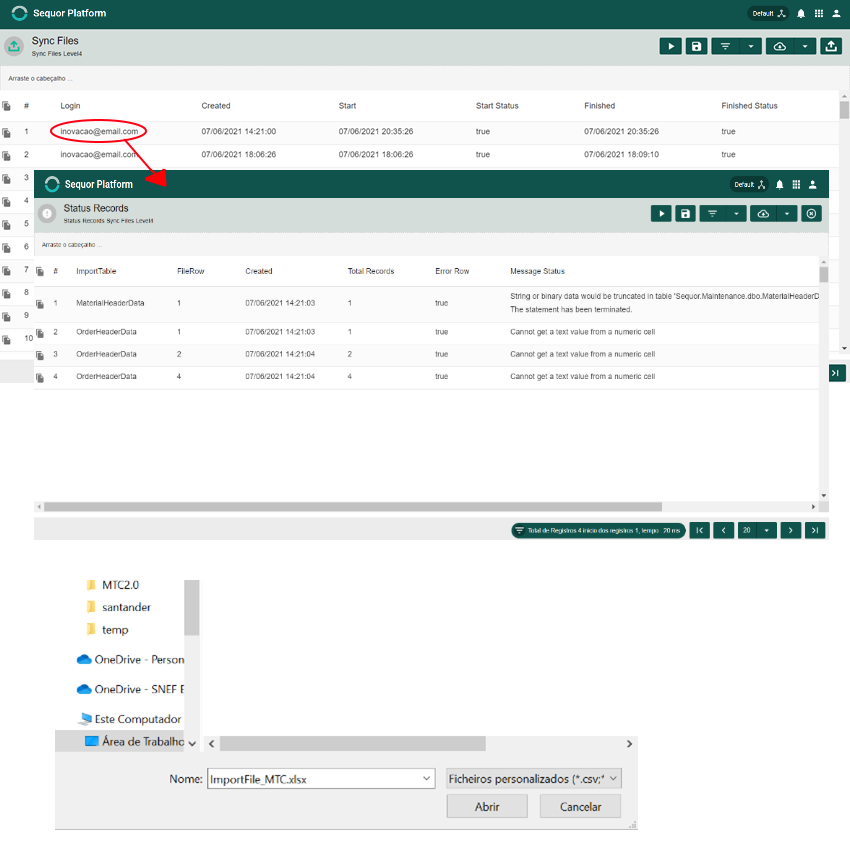
Task: Open the notifications bell in the Sync Files header
Action: tap(801, 14)
